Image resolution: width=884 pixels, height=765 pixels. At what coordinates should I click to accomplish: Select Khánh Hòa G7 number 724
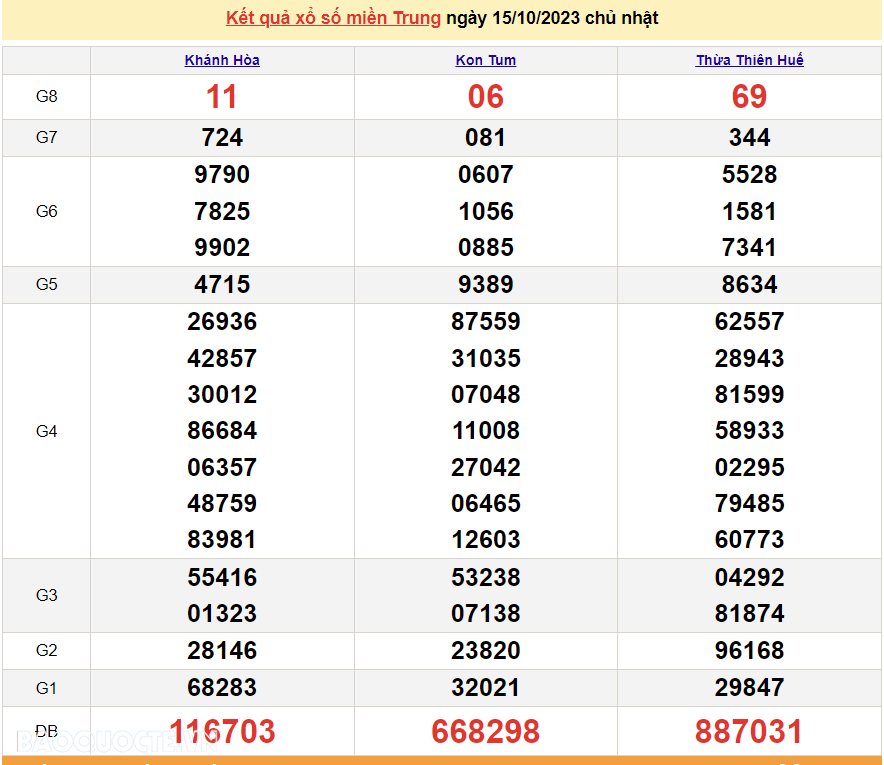[222, 138]
